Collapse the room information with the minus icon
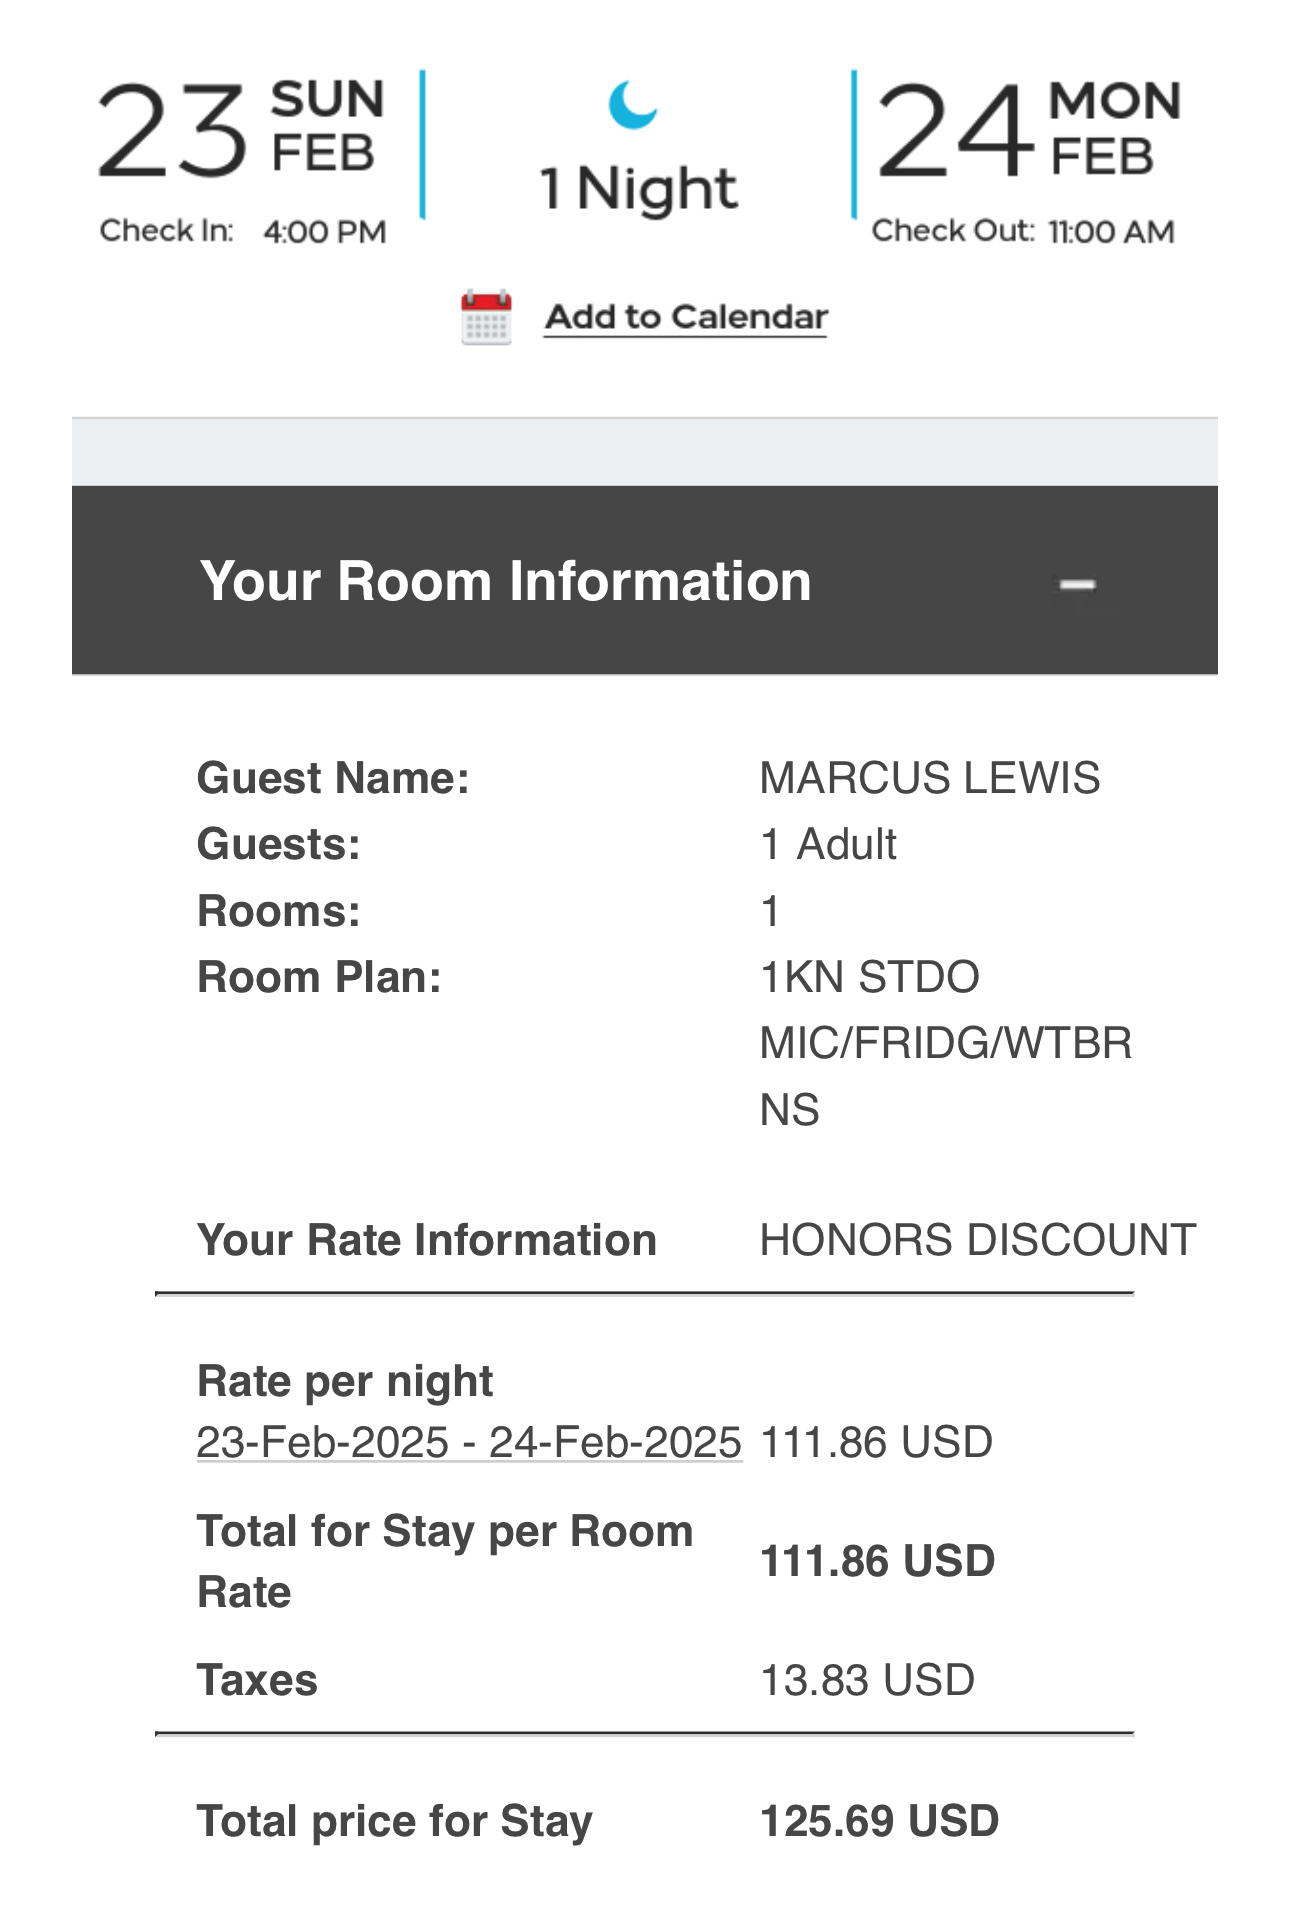 [x=1077, y=585]
